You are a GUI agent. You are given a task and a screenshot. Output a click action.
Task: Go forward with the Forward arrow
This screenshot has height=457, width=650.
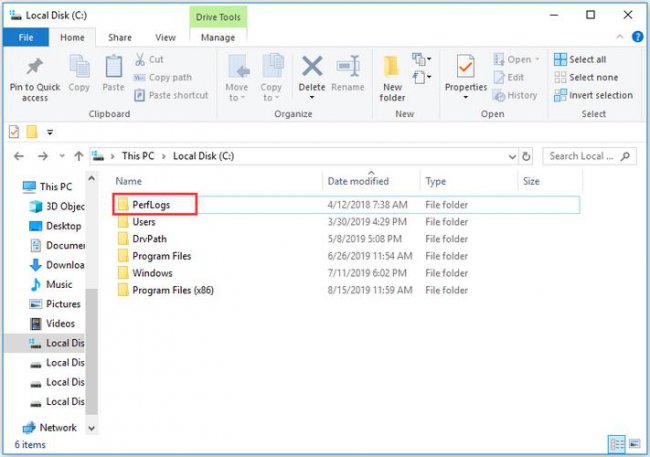42,156
